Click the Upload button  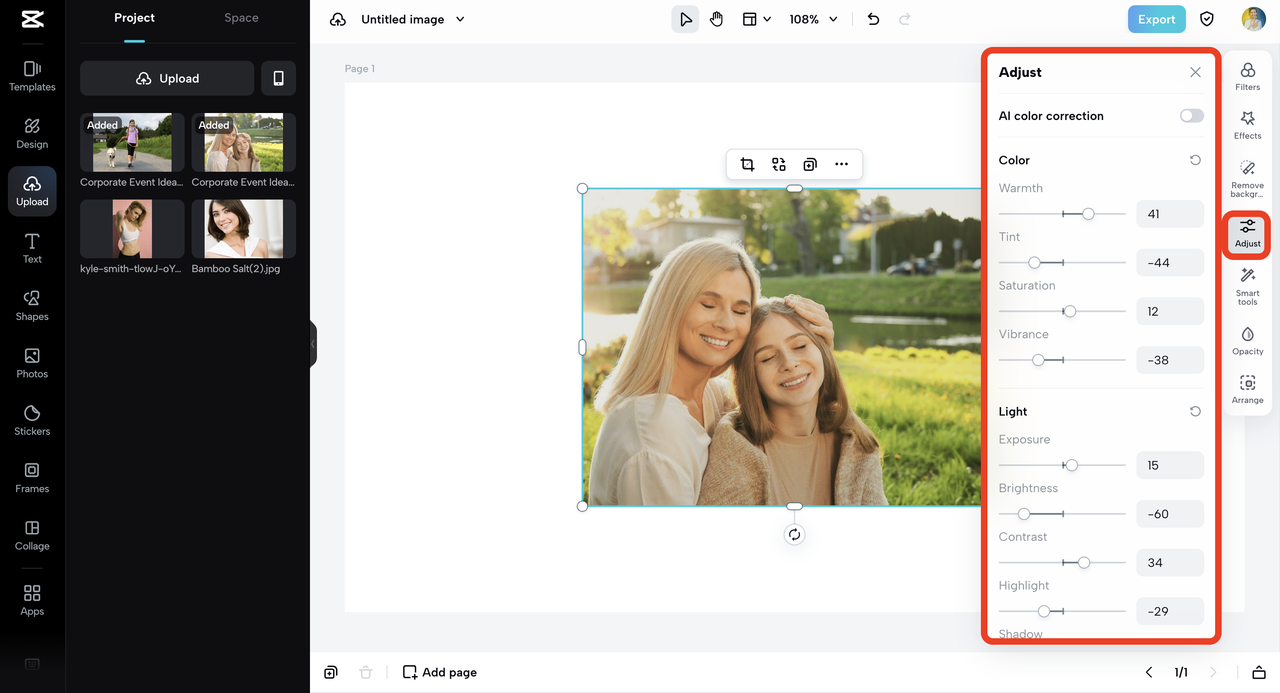point(167,78)
